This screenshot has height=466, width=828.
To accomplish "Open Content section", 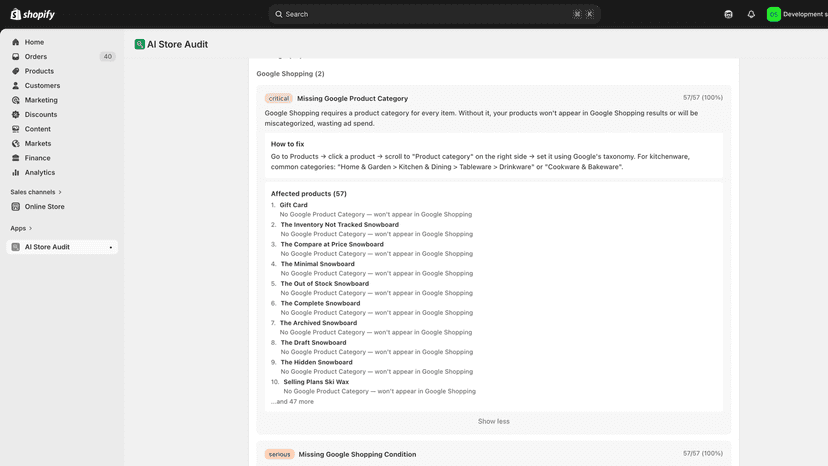I will coord(37,129).
